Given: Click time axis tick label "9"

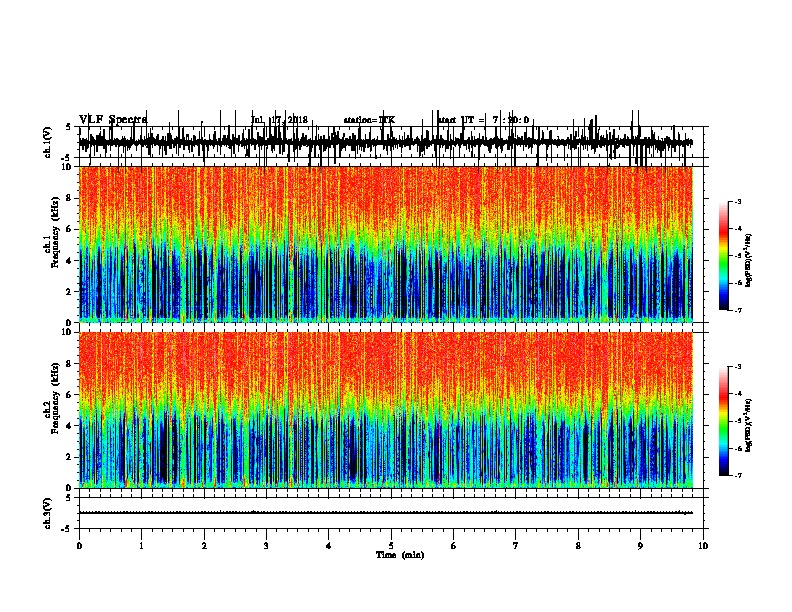Looking at the screenshot, I should point(640,546).
